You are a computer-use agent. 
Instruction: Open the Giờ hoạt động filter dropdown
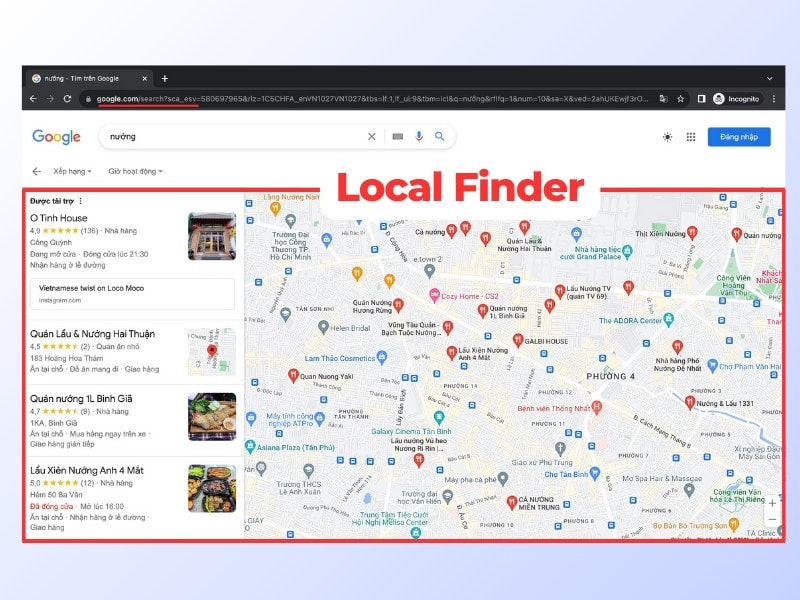coord(135,171)
